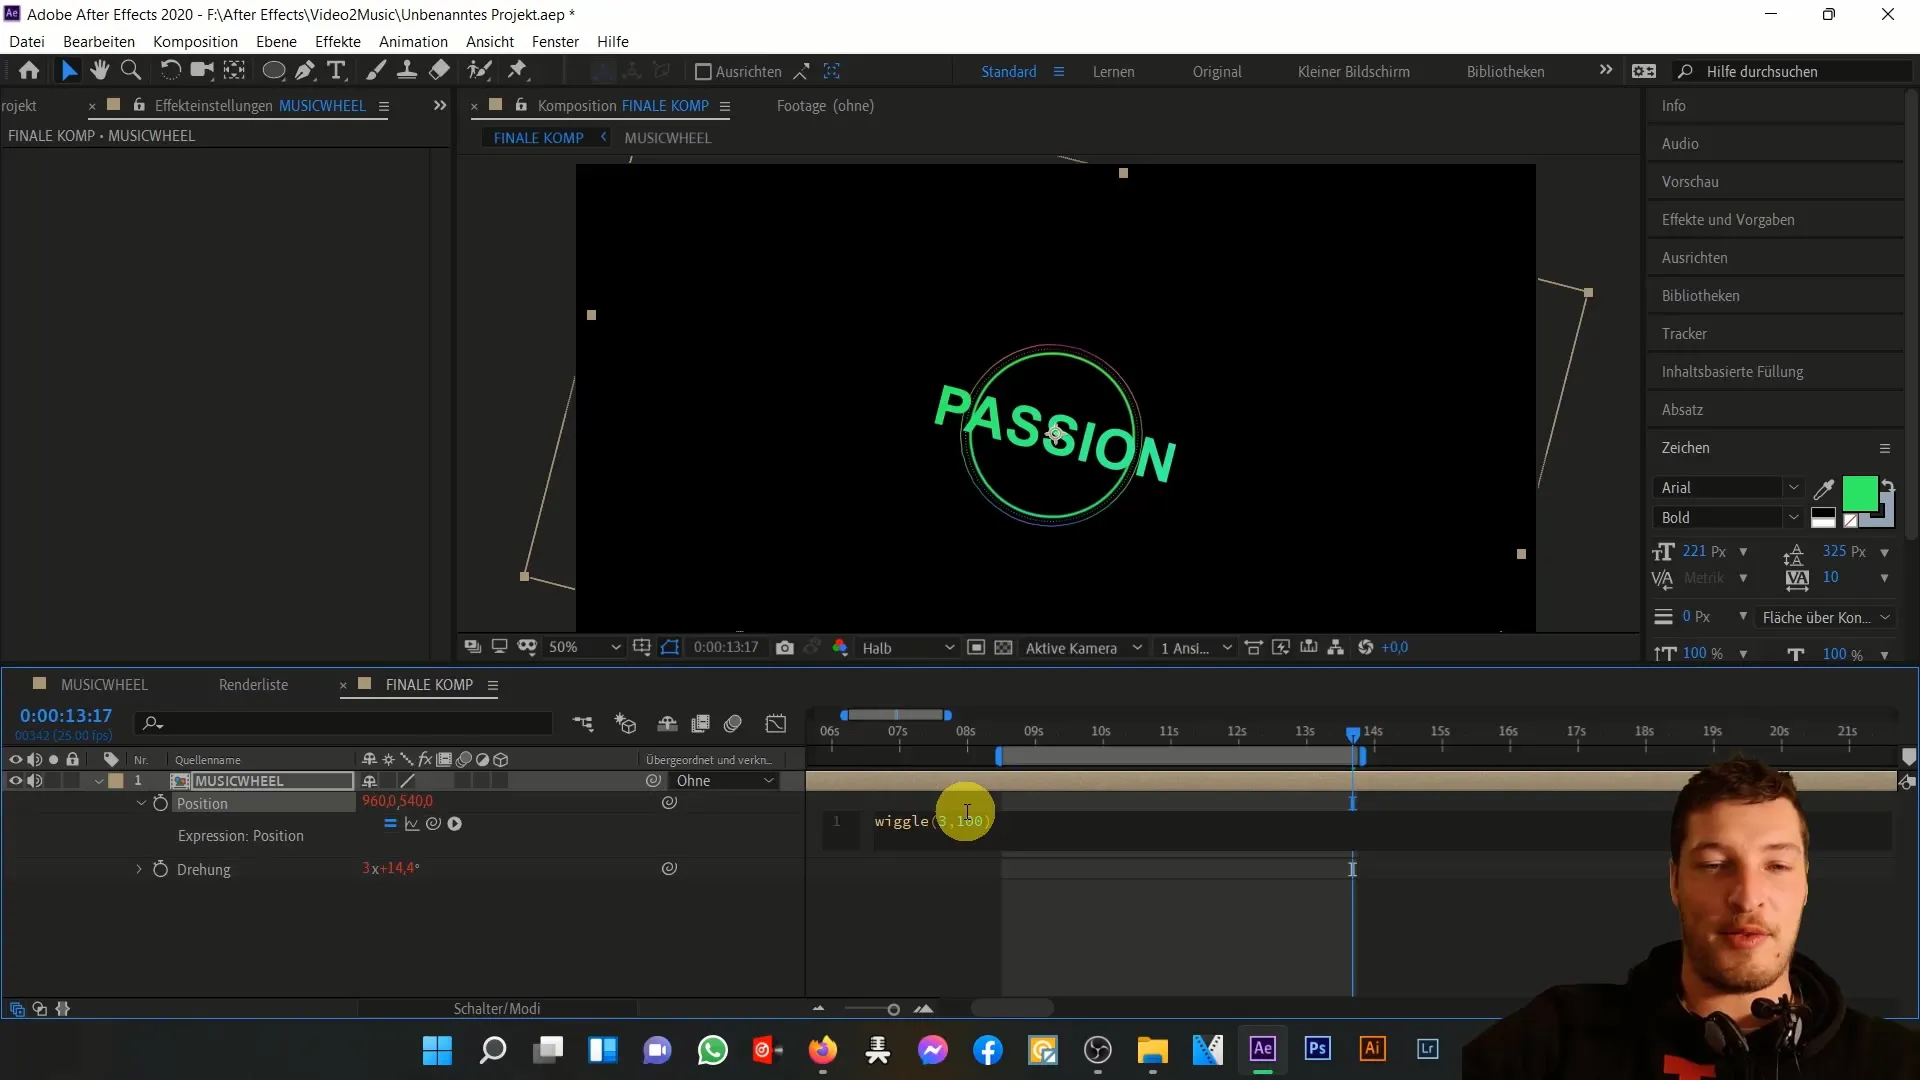Open the Komposition menu
This screenshot has height=1080, width=1920.
195,42
